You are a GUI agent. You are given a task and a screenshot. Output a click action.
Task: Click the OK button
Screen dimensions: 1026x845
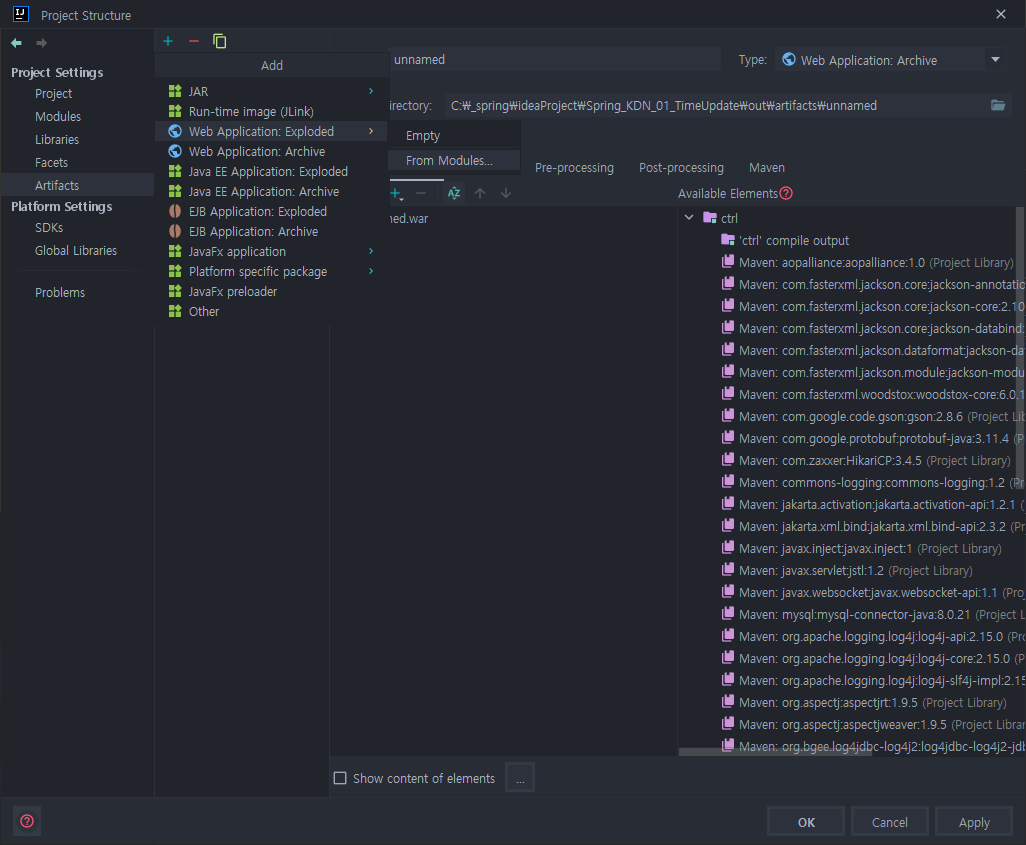coord(806,822)
